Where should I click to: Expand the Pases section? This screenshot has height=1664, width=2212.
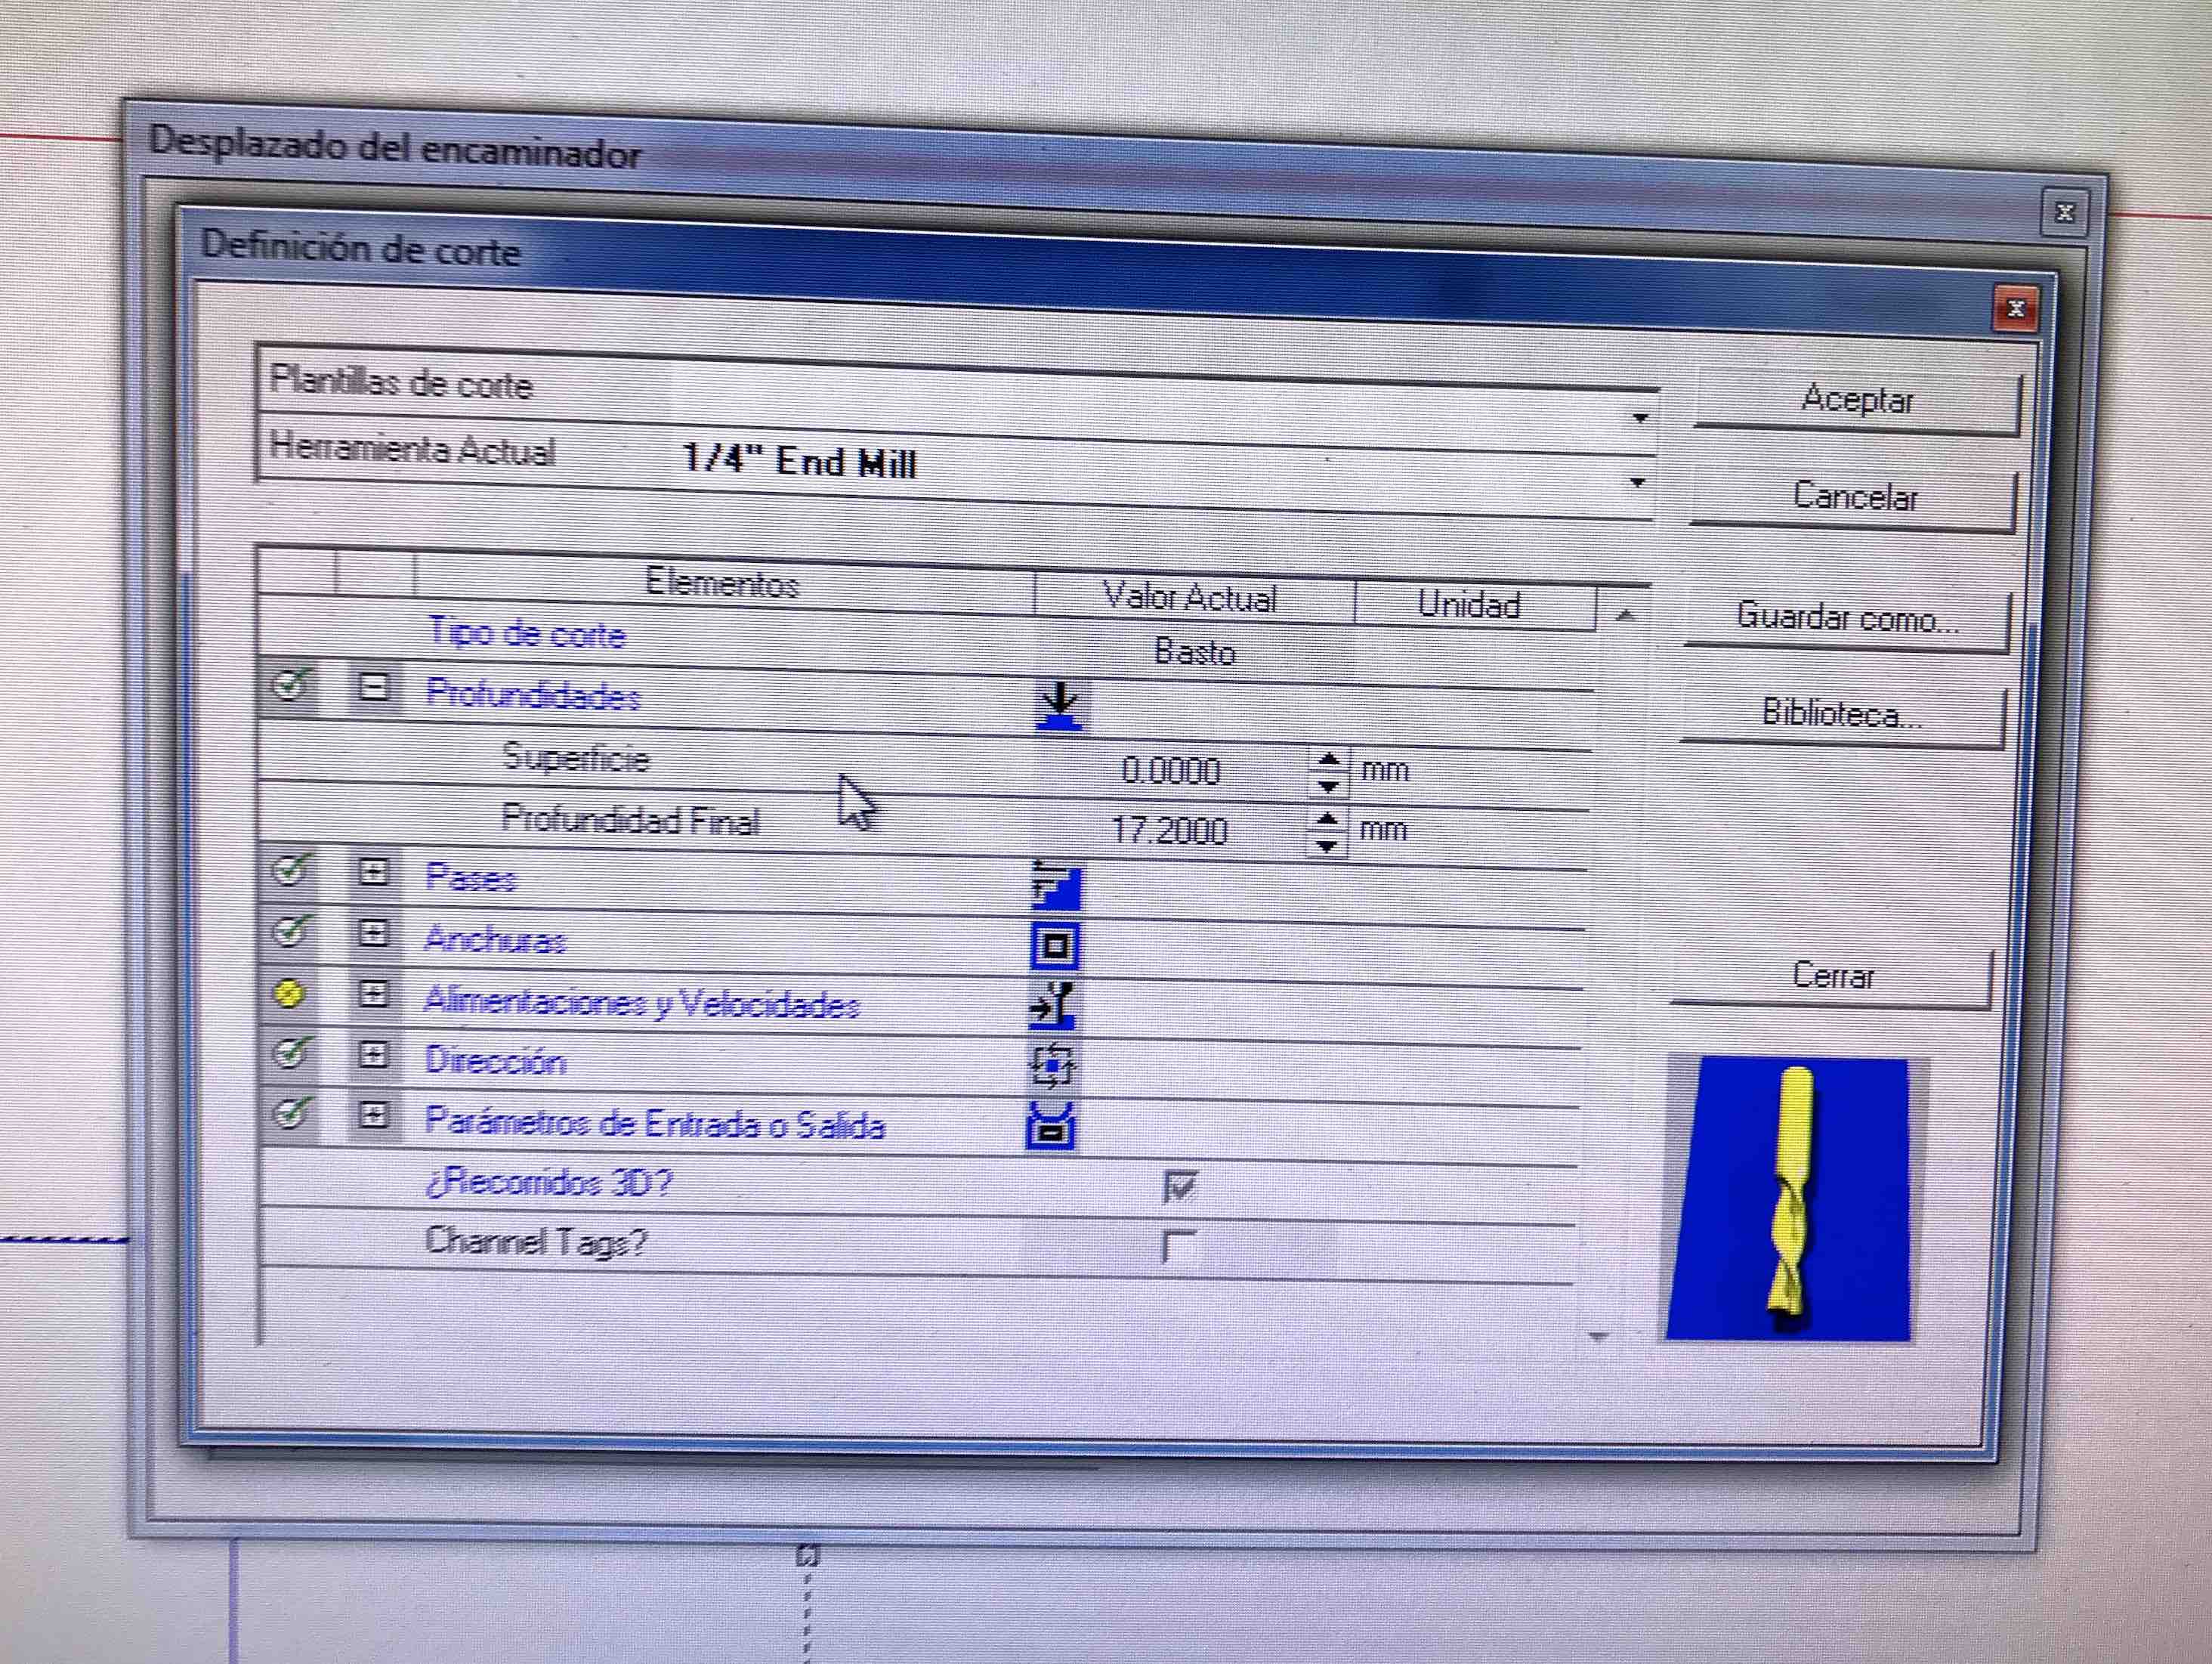click(x=373, y=872)
